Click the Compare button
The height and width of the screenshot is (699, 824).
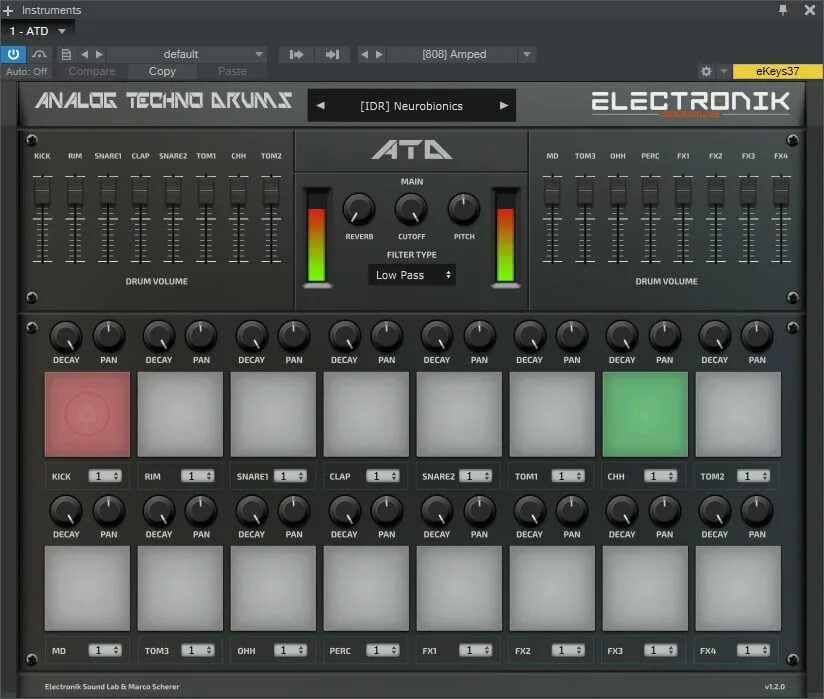tap(91, 71)
